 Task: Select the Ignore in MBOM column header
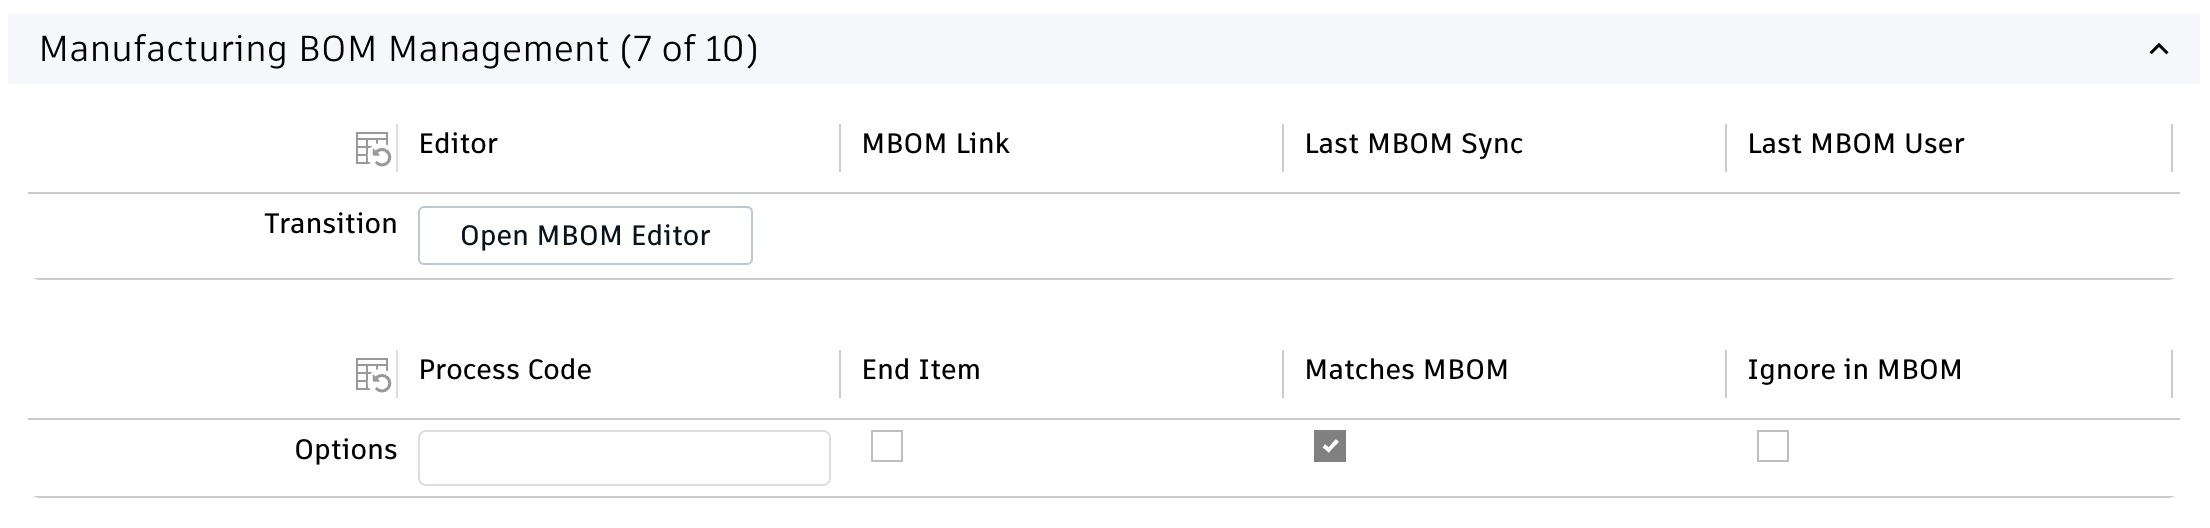tap(1854, 370)
